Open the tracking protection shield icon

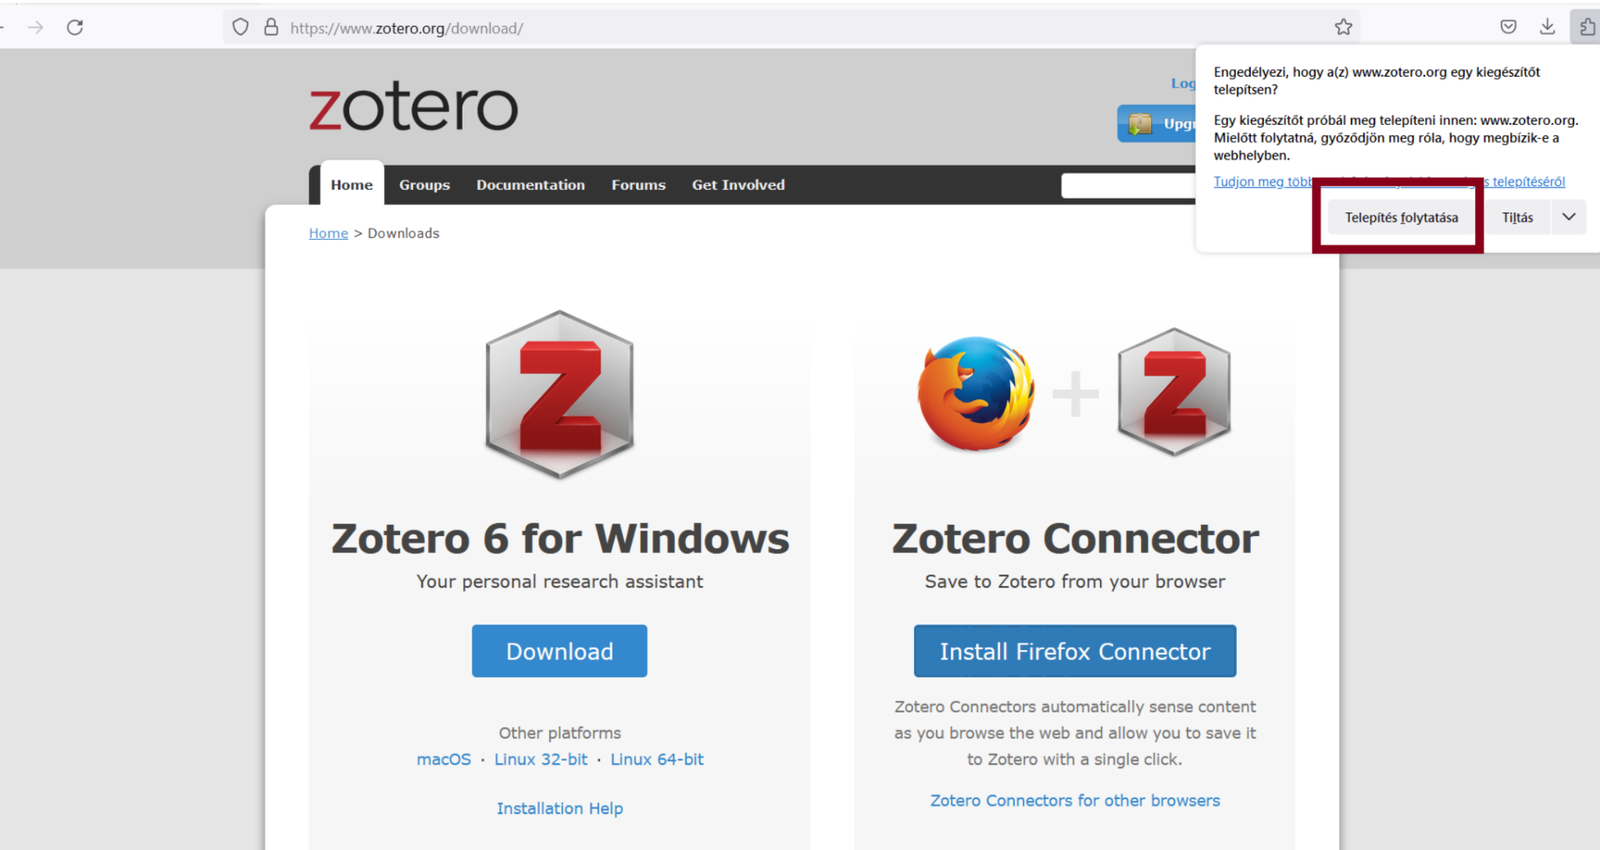point(240,27)
